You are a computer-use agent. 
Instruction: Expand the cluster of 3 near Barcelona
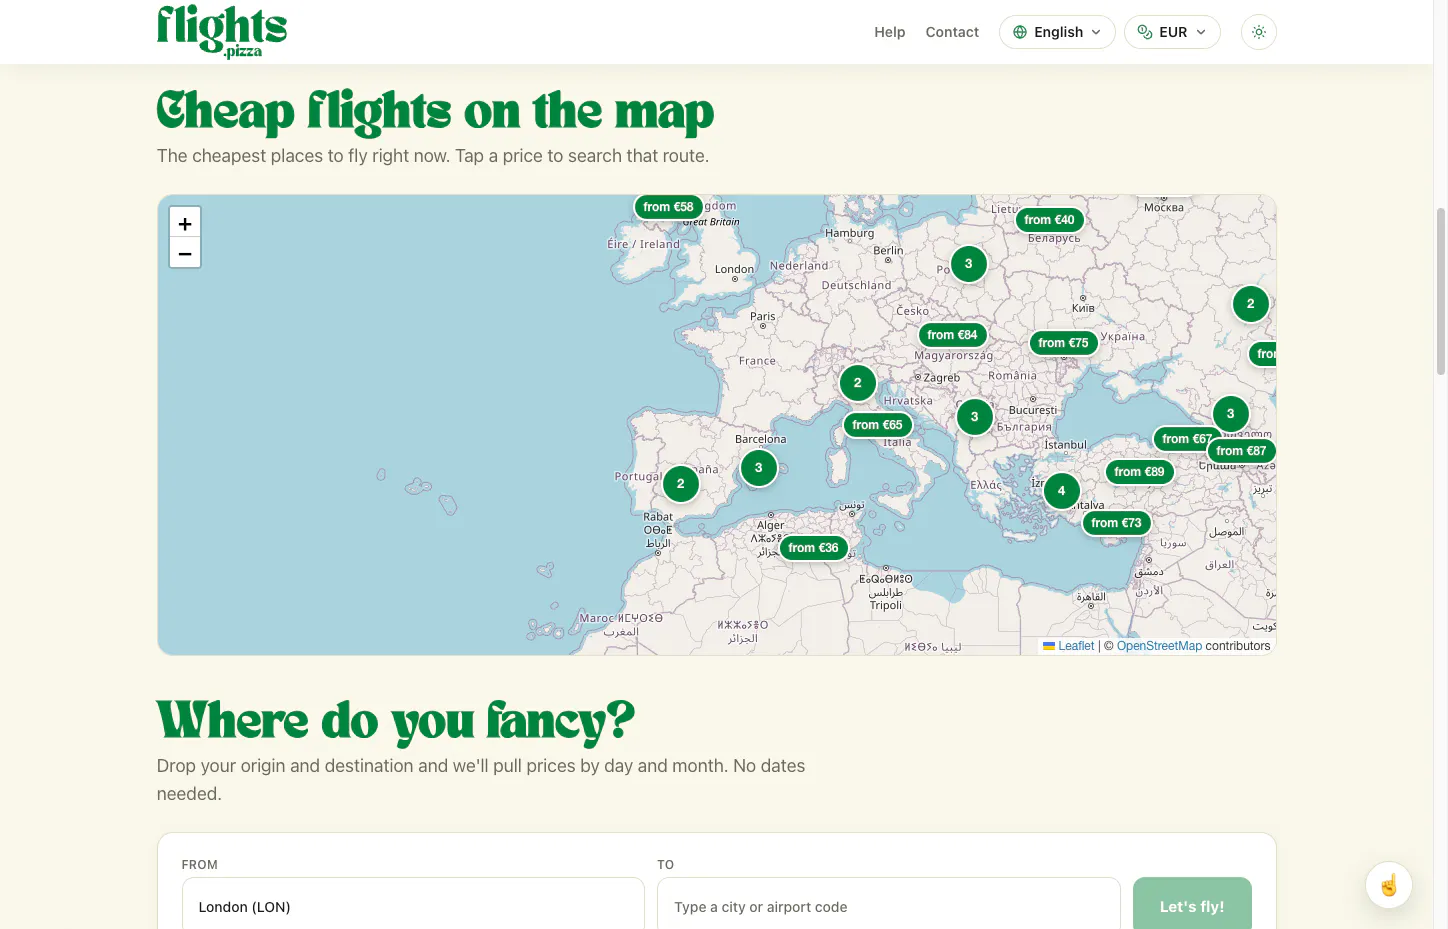758,468
